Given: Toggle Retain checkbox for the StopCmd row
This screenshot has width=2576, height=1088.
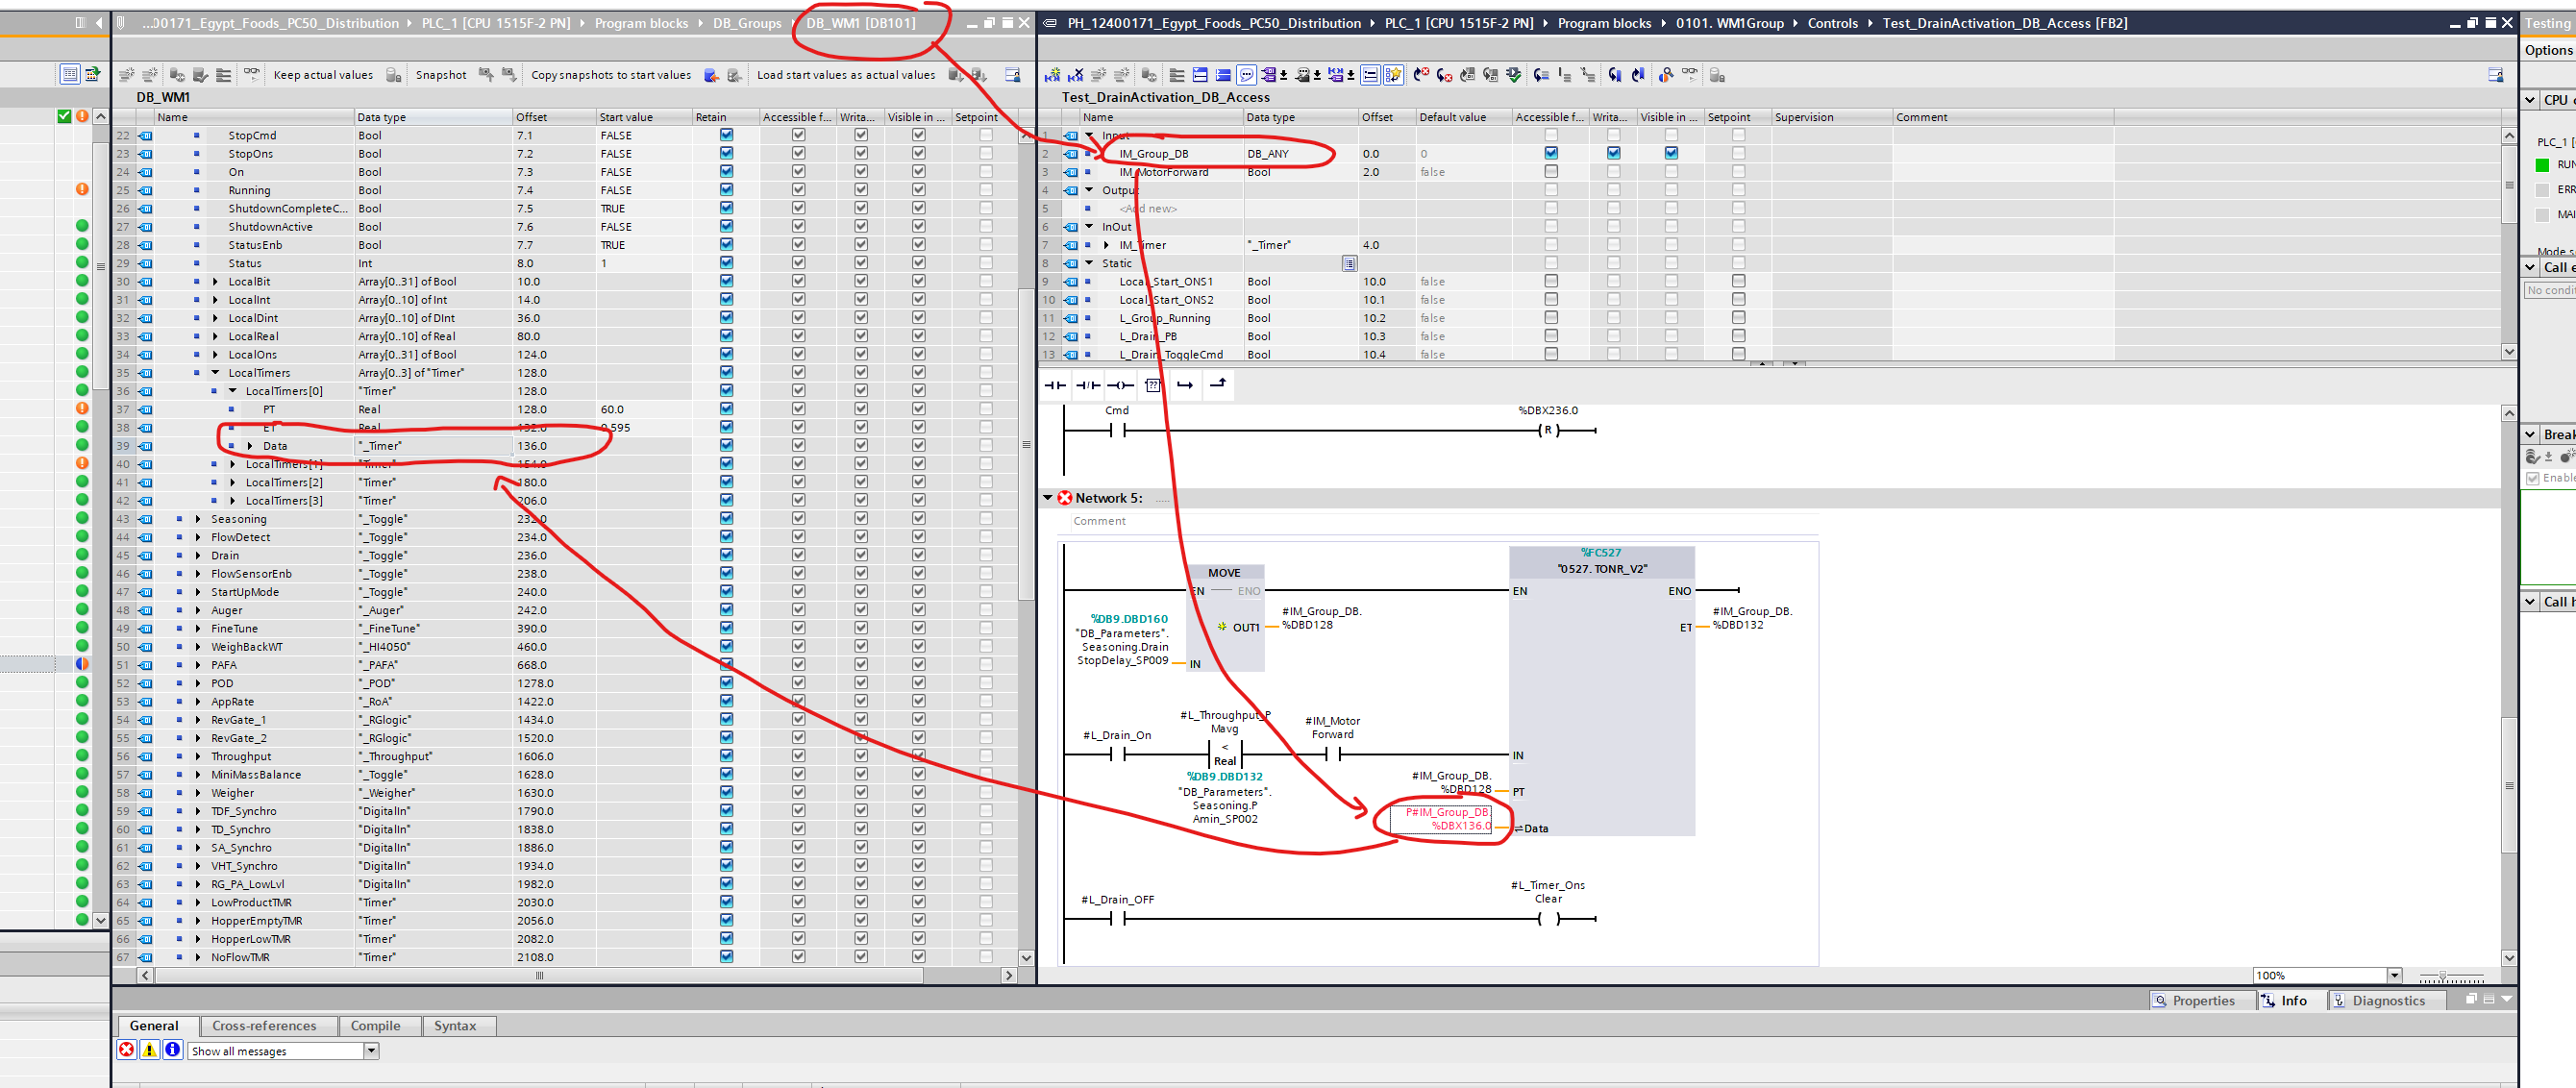Looking at the screenshot, I should point(726,135).
